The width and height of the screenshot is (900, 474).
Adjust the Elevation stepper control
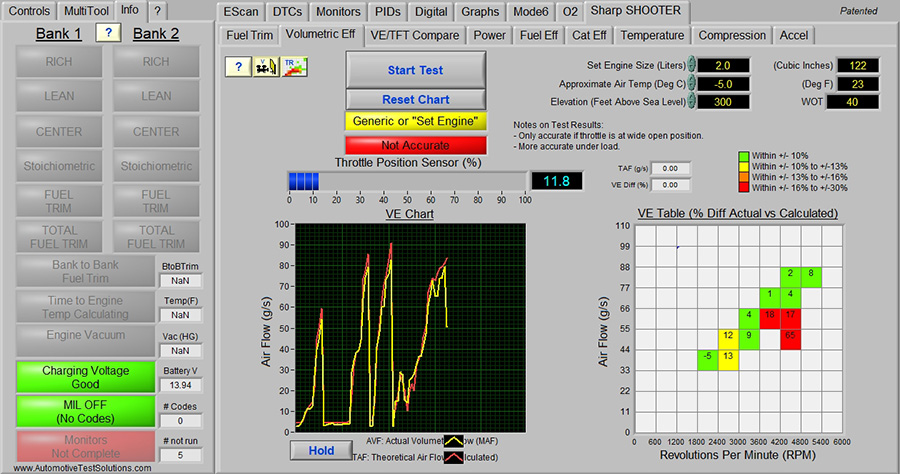pos(690,102)
